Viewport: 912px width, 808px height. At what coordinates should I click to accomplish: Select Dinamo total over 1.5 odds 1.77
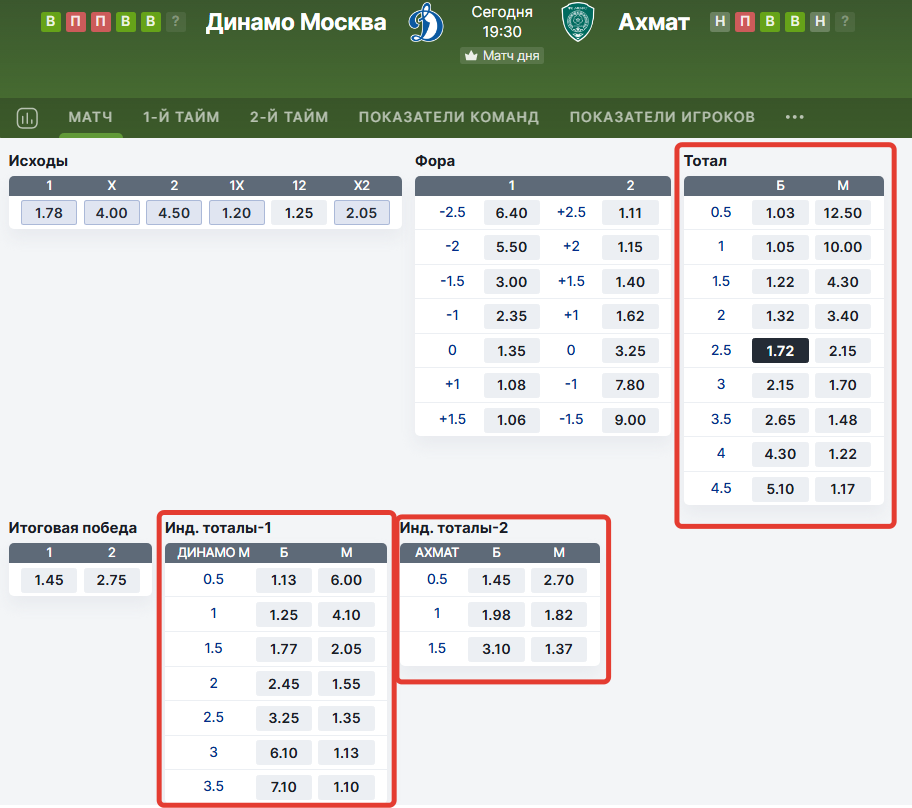coord(284,649)
